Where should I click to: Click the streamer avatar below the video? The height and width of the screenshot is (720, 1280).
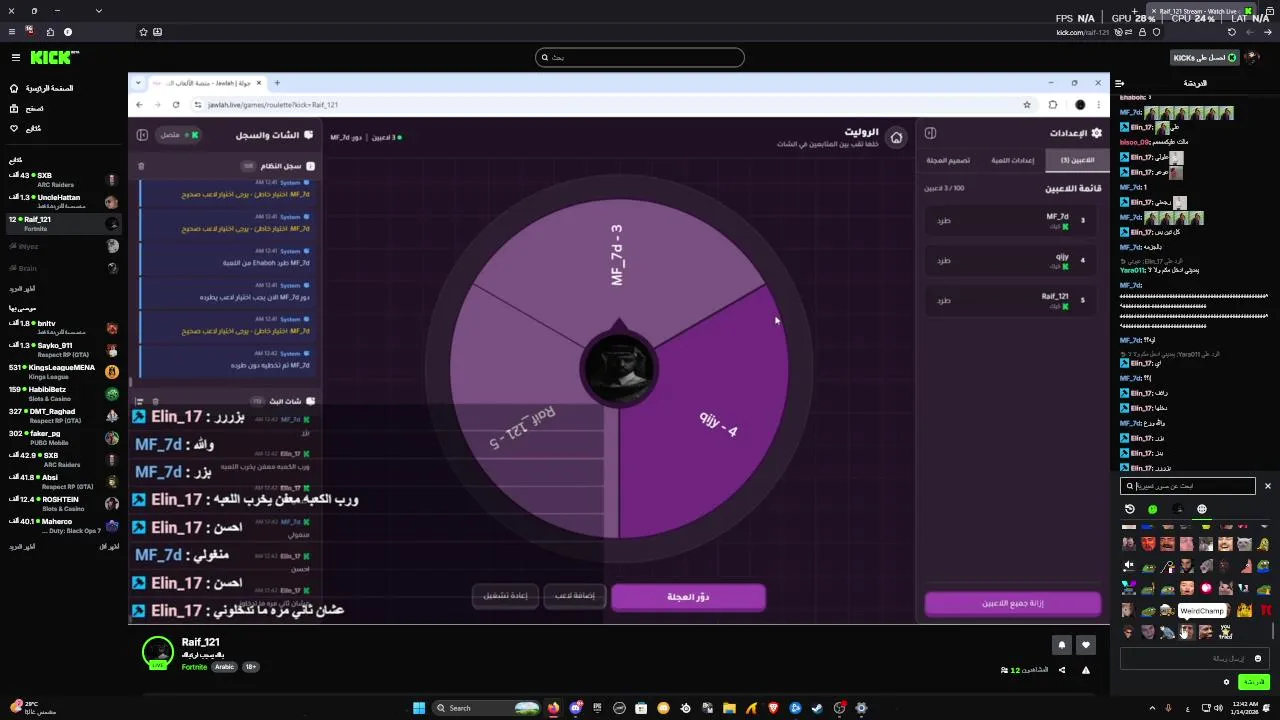tap(158, 652)
